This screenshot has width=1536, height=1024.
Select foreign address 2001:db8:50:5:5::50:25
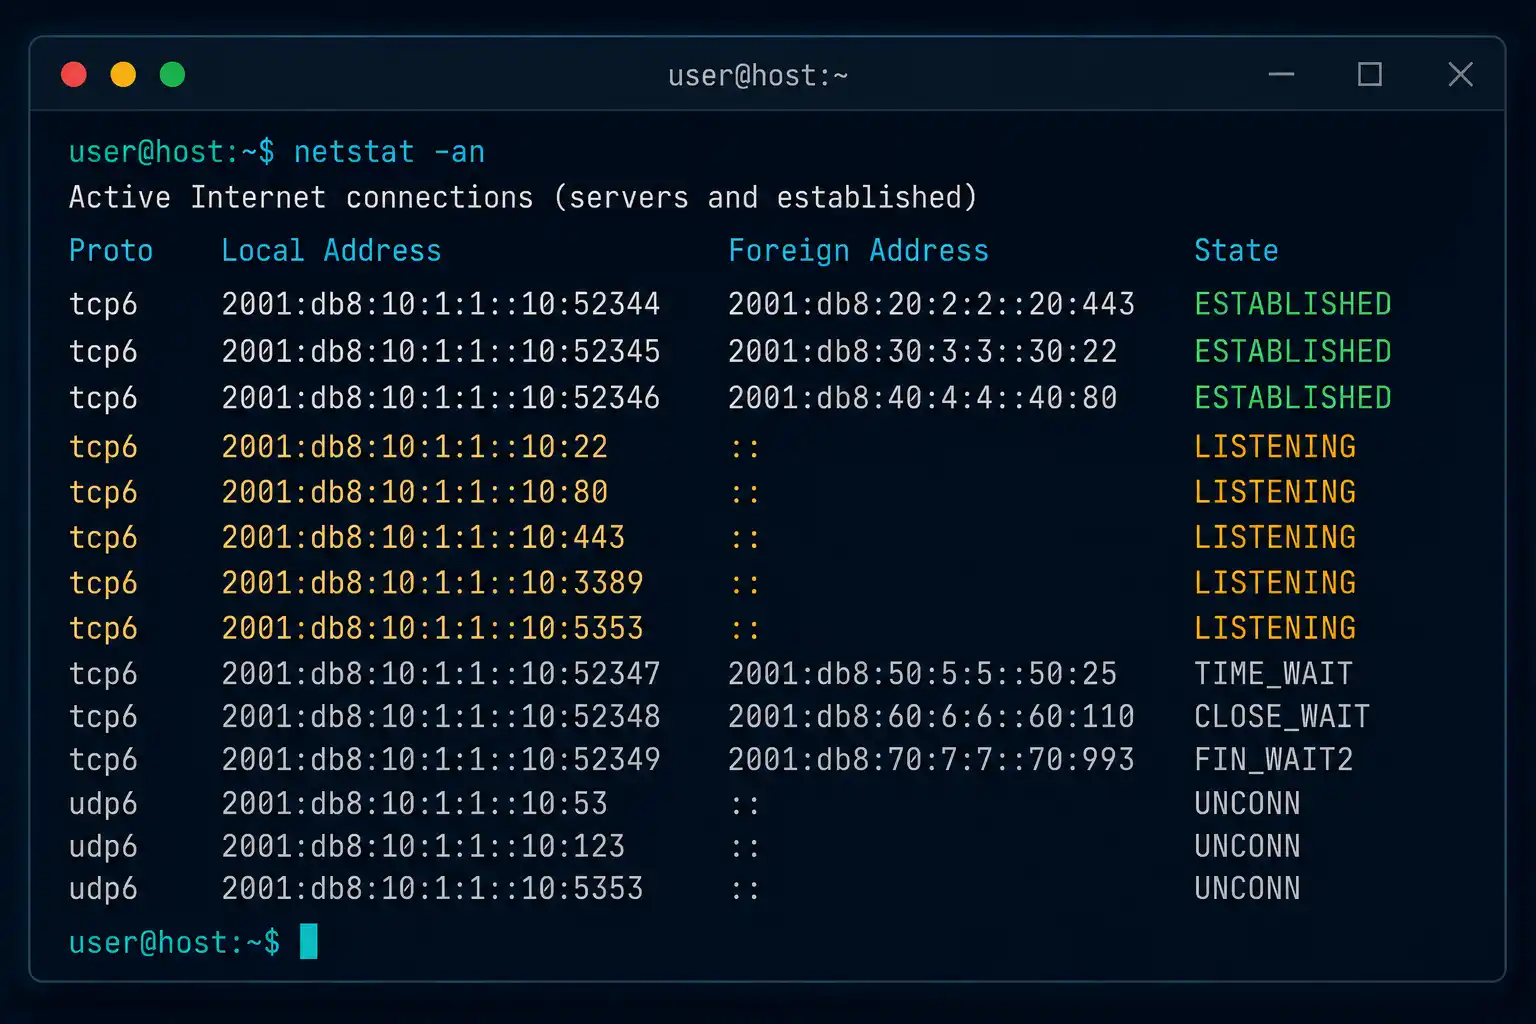click(x=922, y=674)
